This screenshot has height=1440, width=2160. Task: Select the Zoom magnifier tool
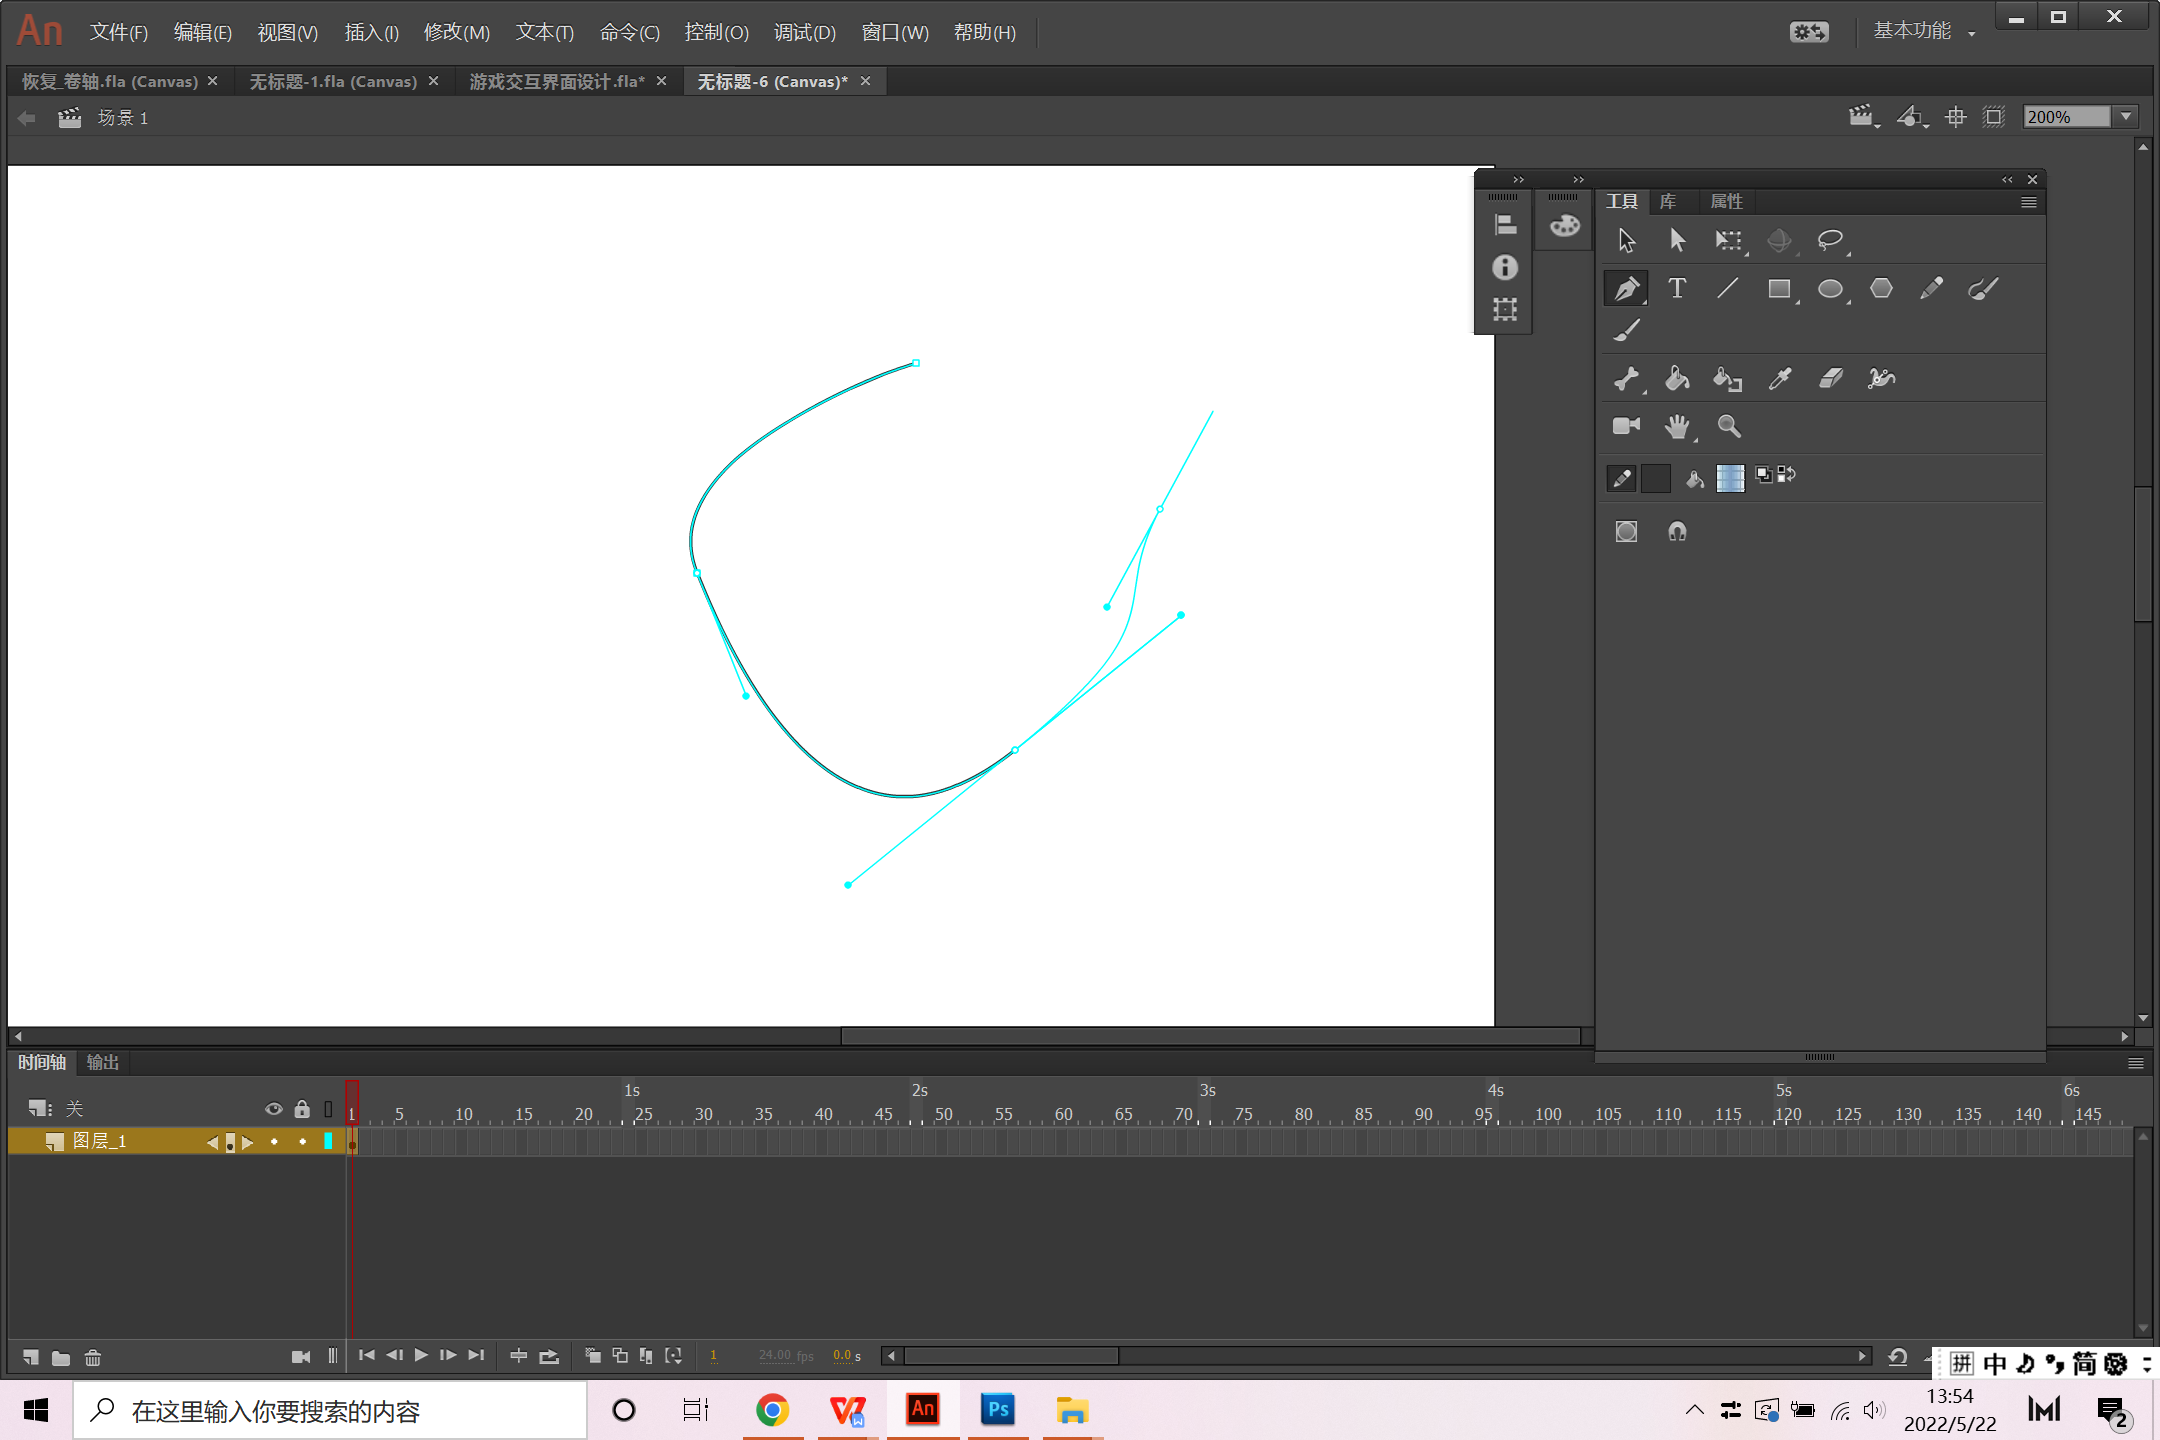(x=1728, y=426)
